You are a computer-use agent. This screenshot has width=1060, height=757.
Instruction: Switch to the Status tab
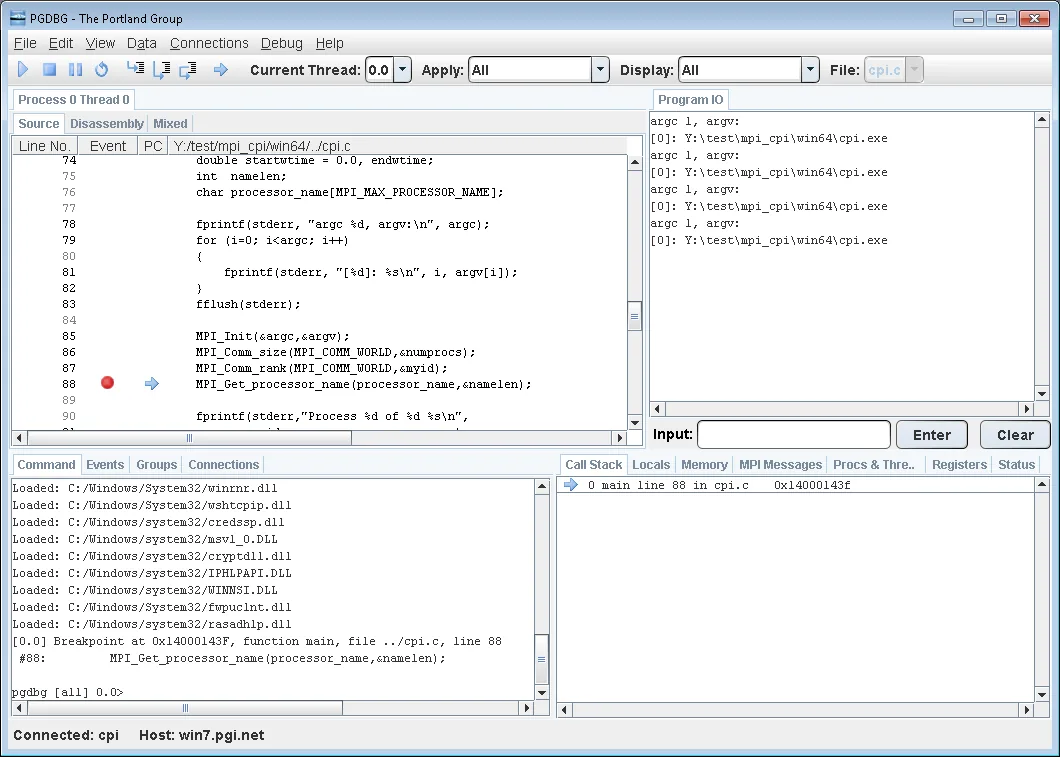[1016, 464]
